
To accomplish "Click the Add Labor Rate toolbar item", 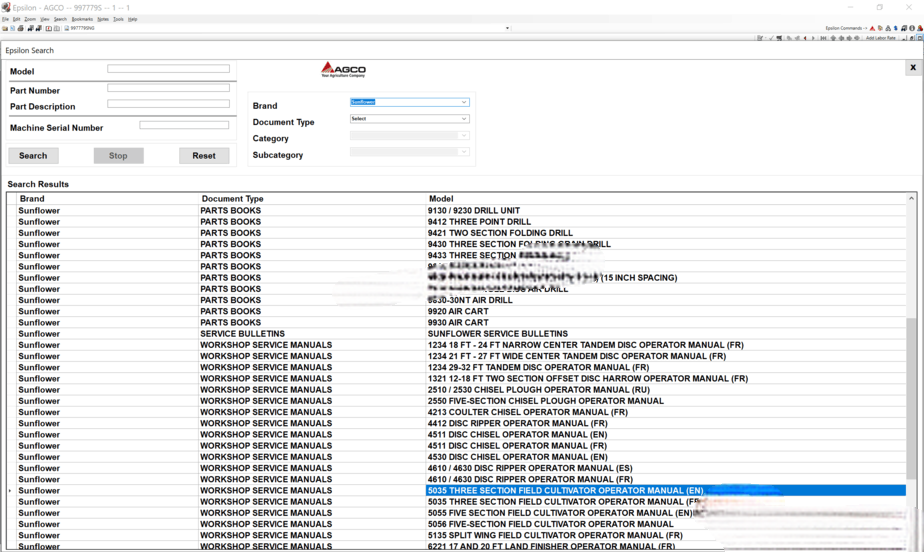I will point(880,38).
